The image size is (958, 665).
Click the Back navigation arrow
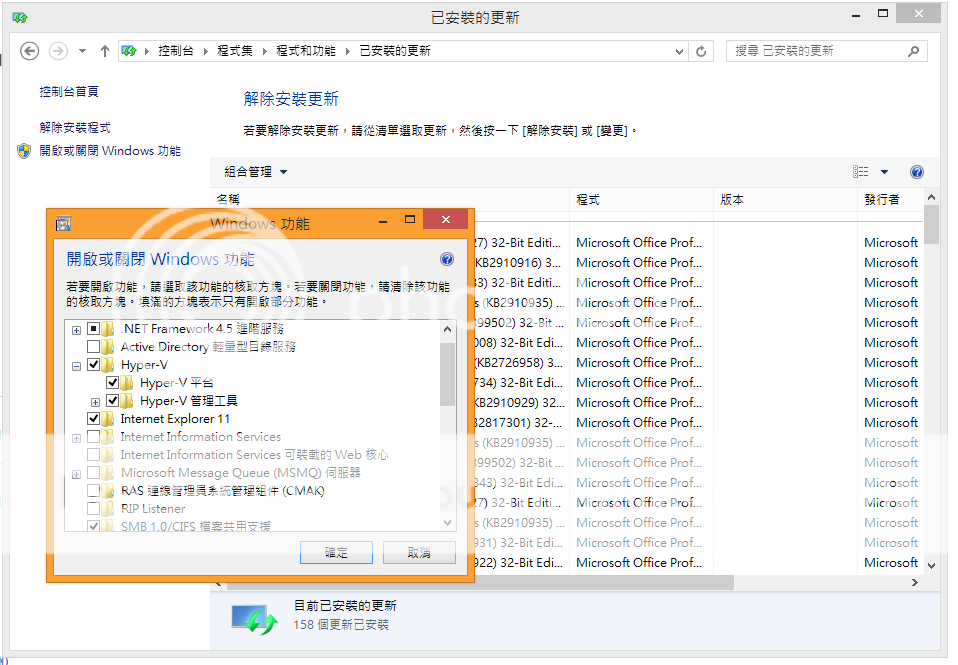coord(29,51)
